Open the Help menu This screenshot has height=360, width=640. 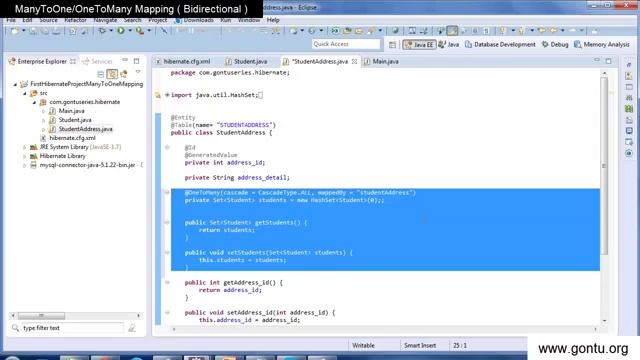coord(273,20)
